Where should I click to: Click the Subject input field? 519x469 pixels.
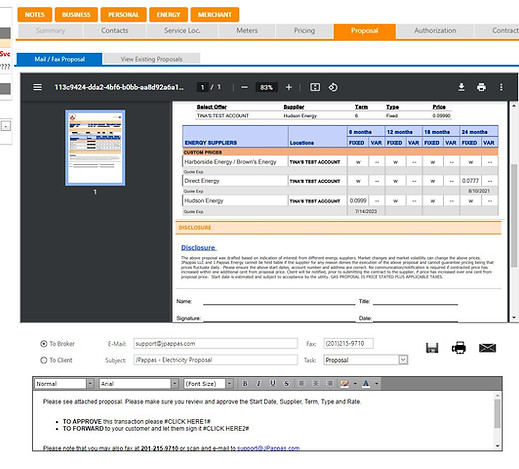215,360
